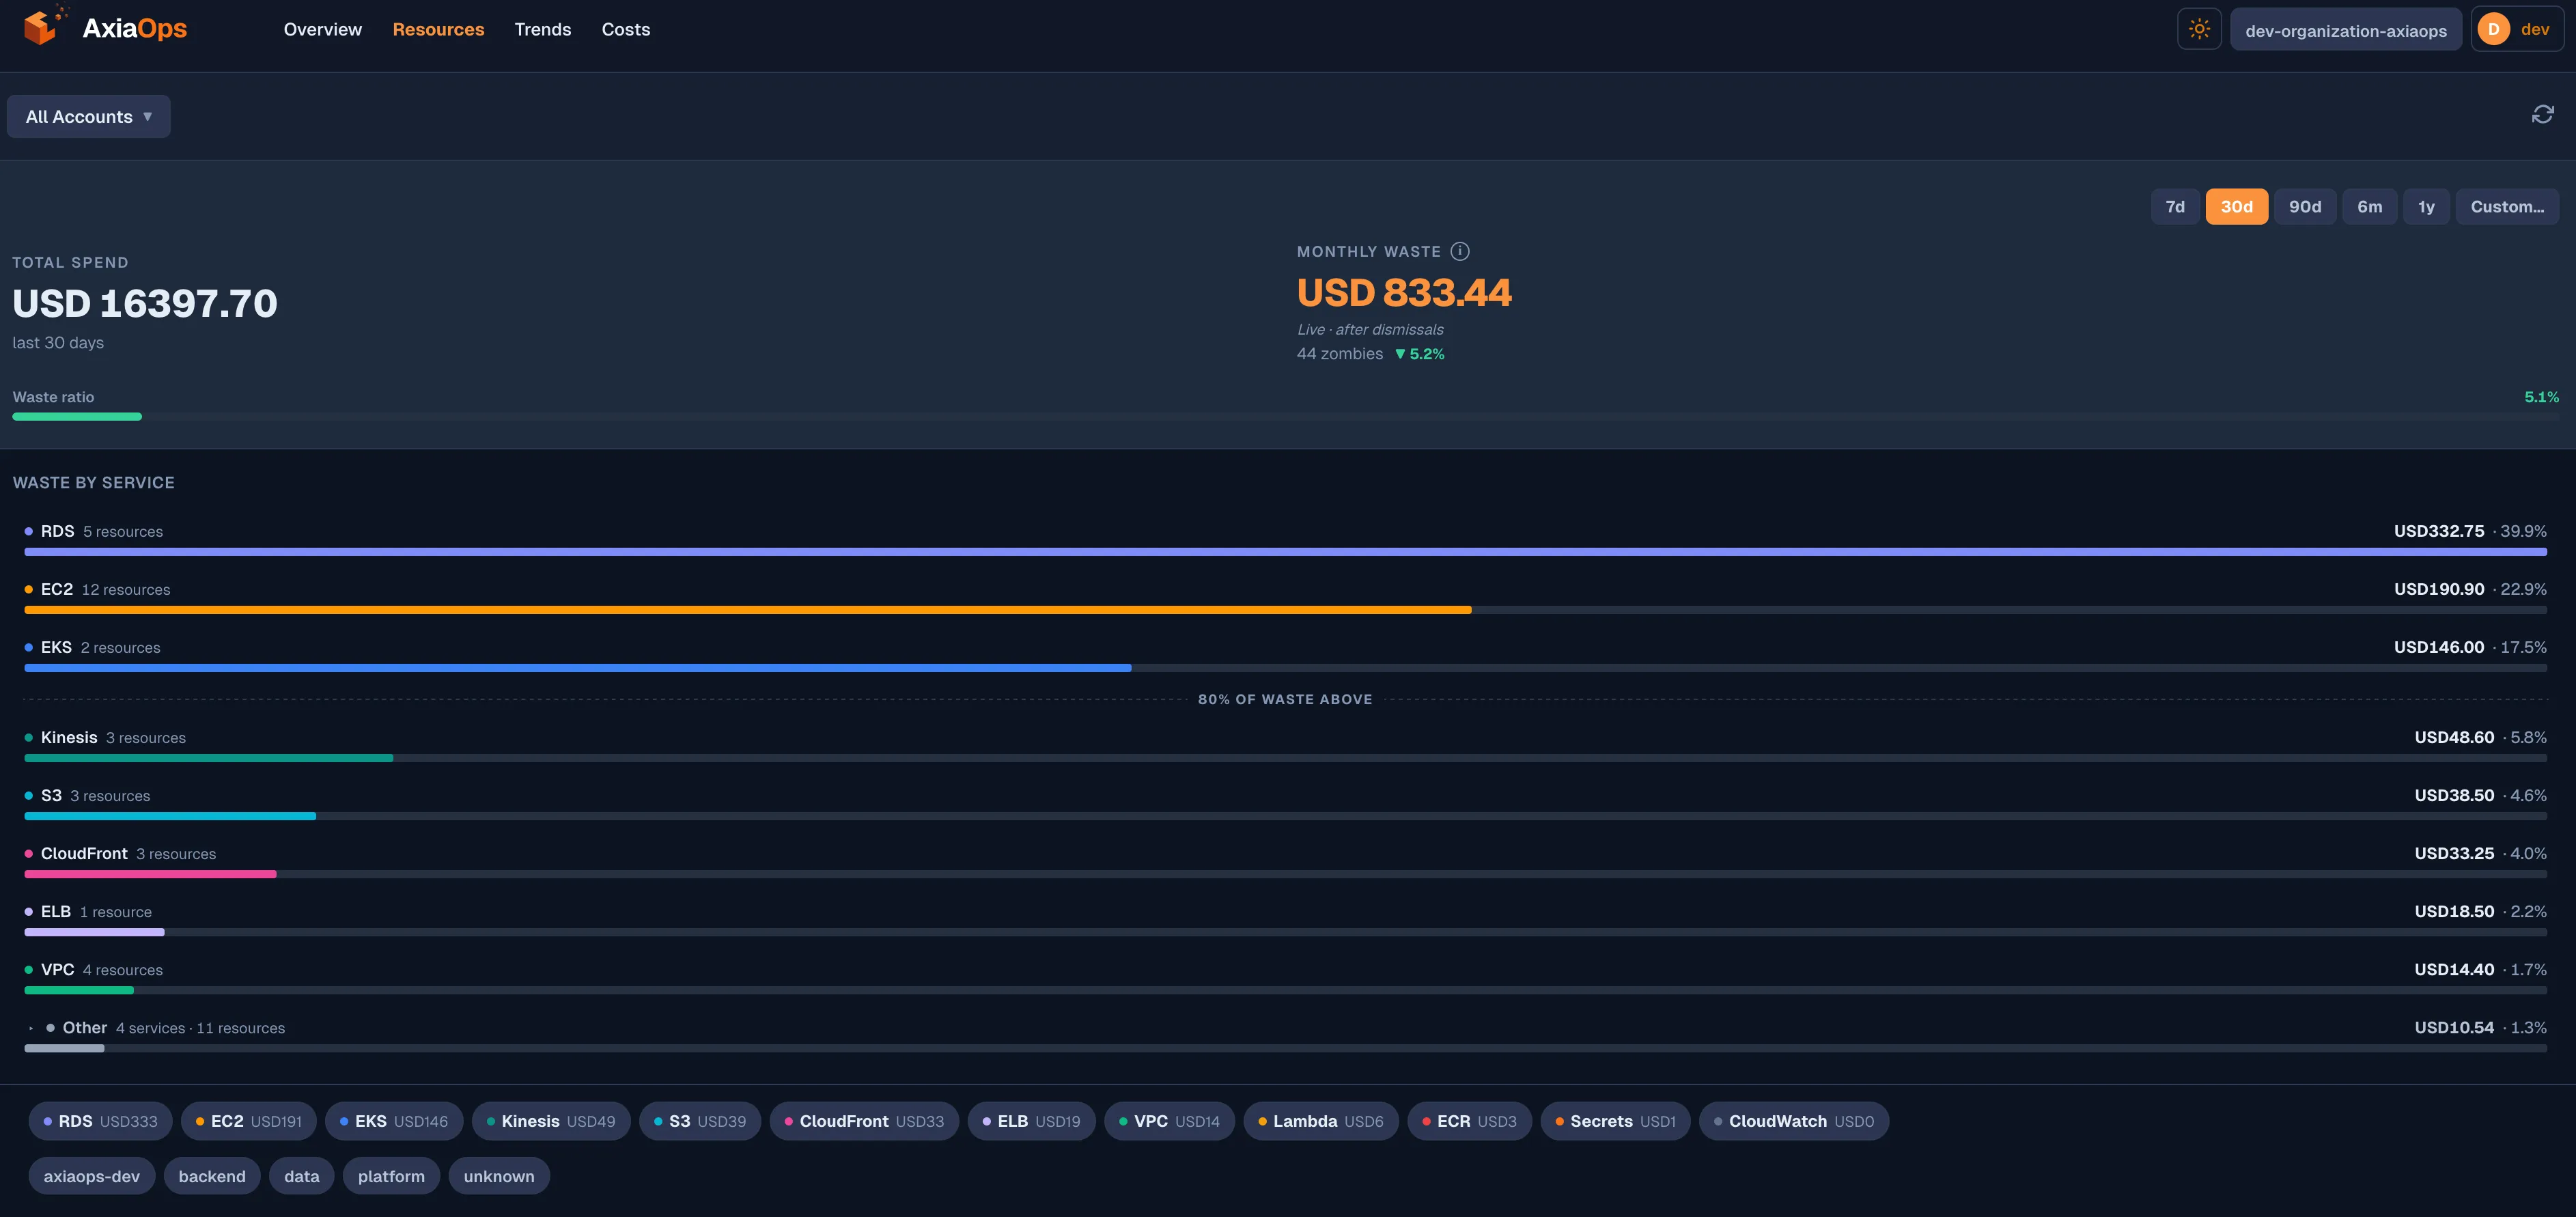Toggle the Lambda USD6 filter chip
2576x1217 pixels.
pyautogui.click(x=1321, y=1121)
